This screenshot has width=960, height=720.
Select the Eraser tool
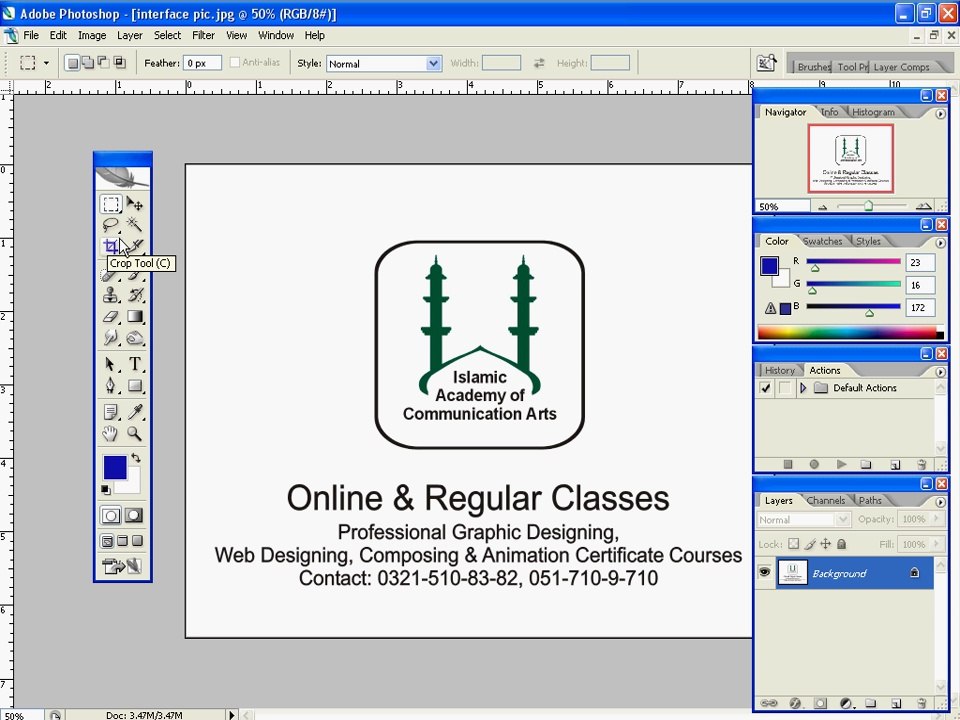(111, 317)
